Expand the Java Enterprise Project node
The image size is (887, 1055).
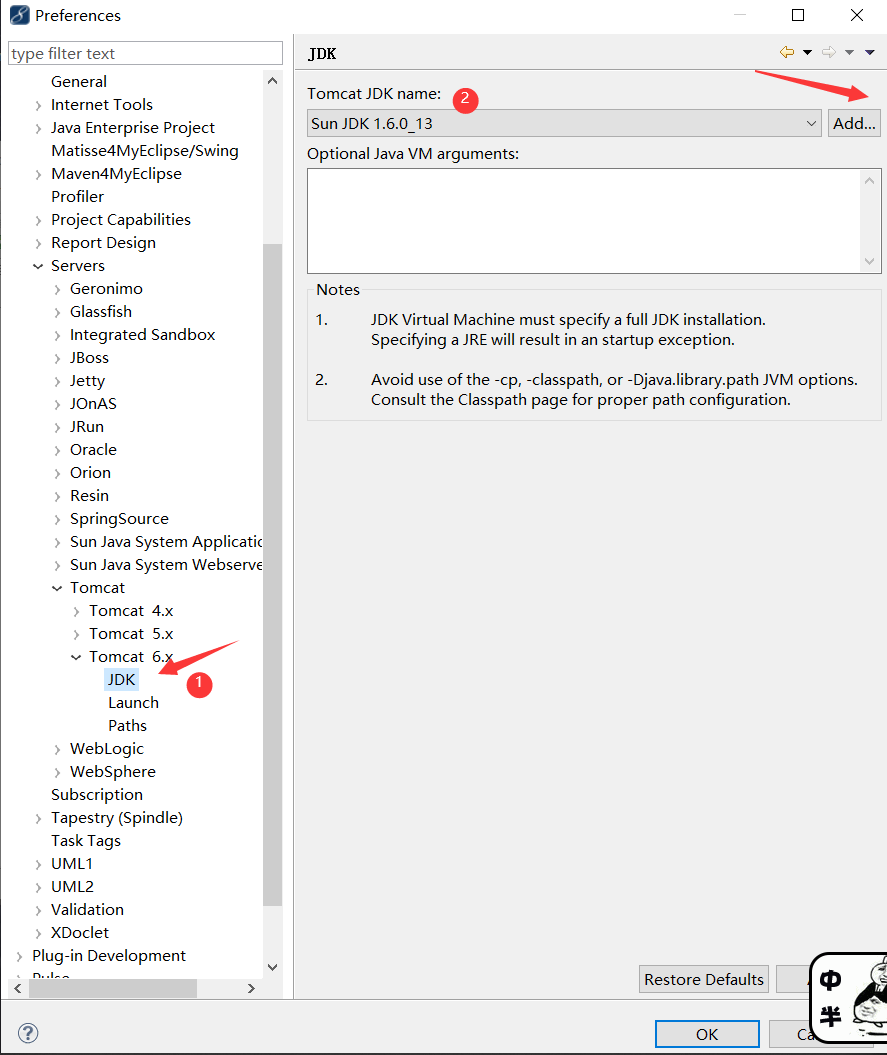[x=38, y=128]
